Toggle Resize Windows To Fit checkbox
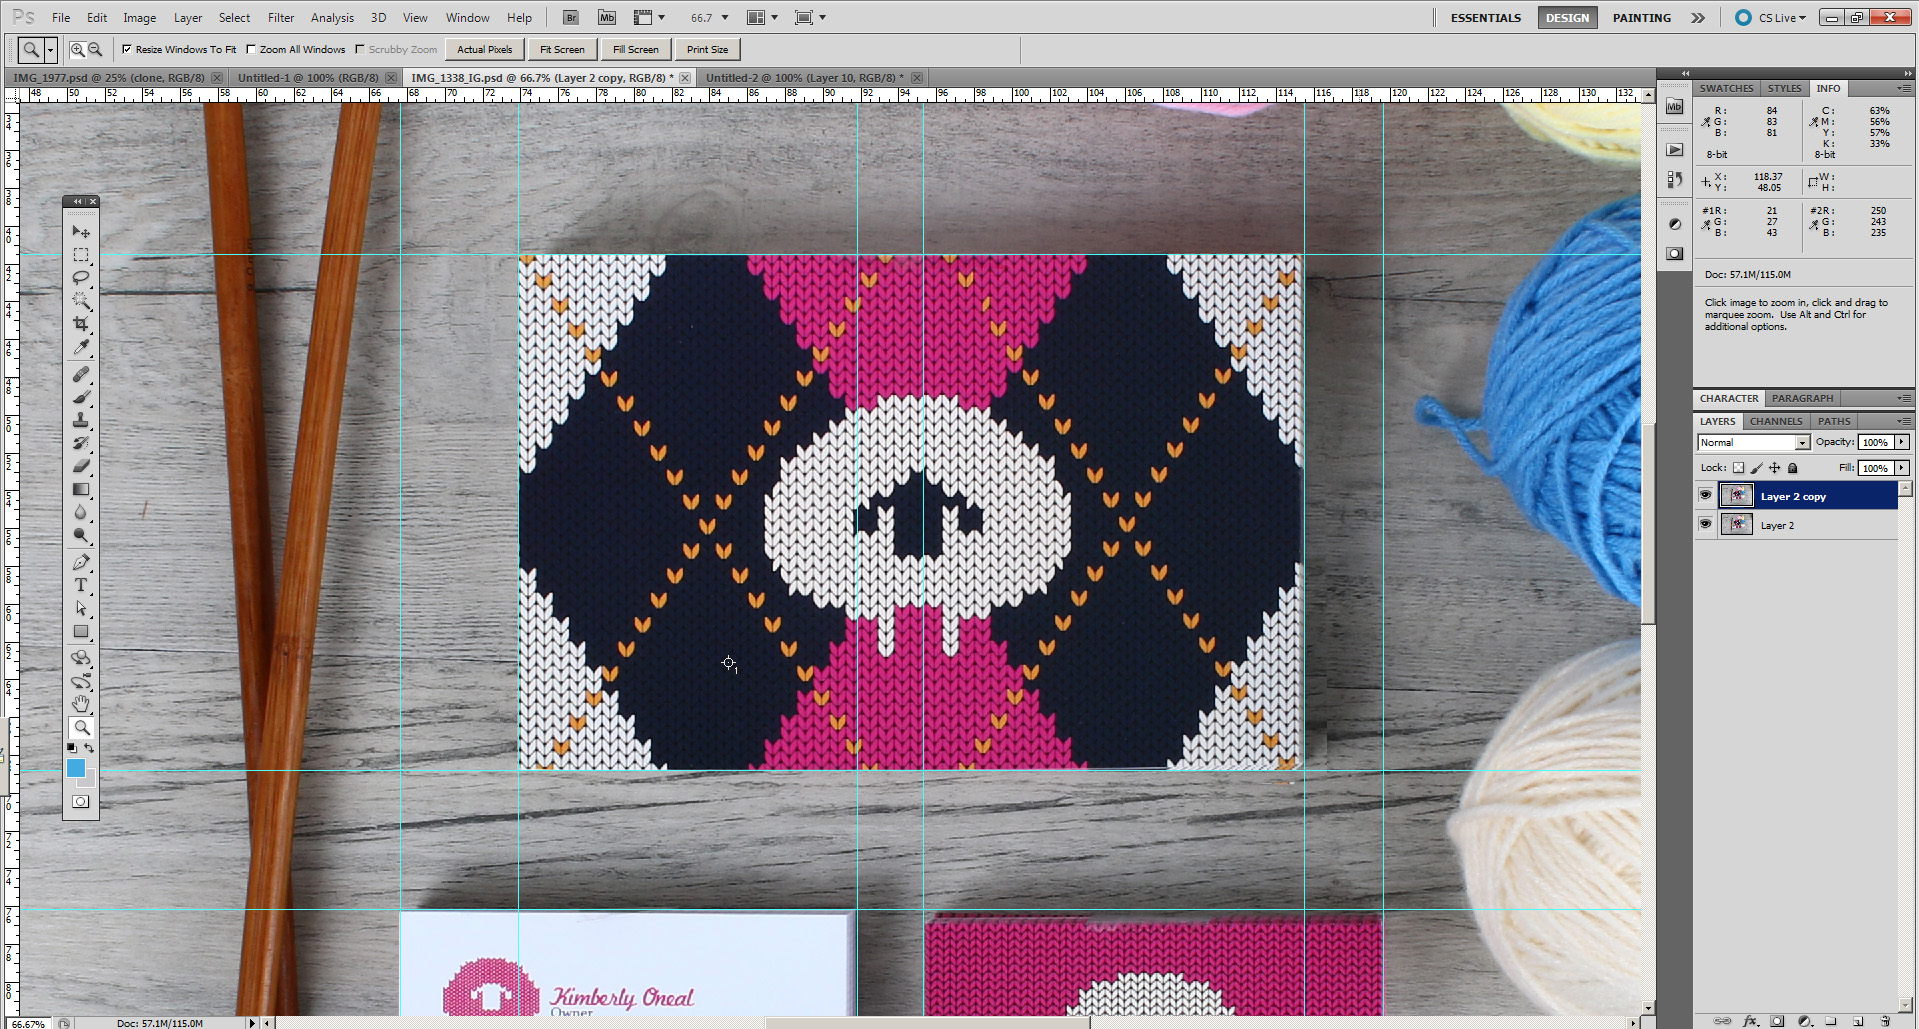Viewport: 1919px width, 1029px height. point(127,49)
